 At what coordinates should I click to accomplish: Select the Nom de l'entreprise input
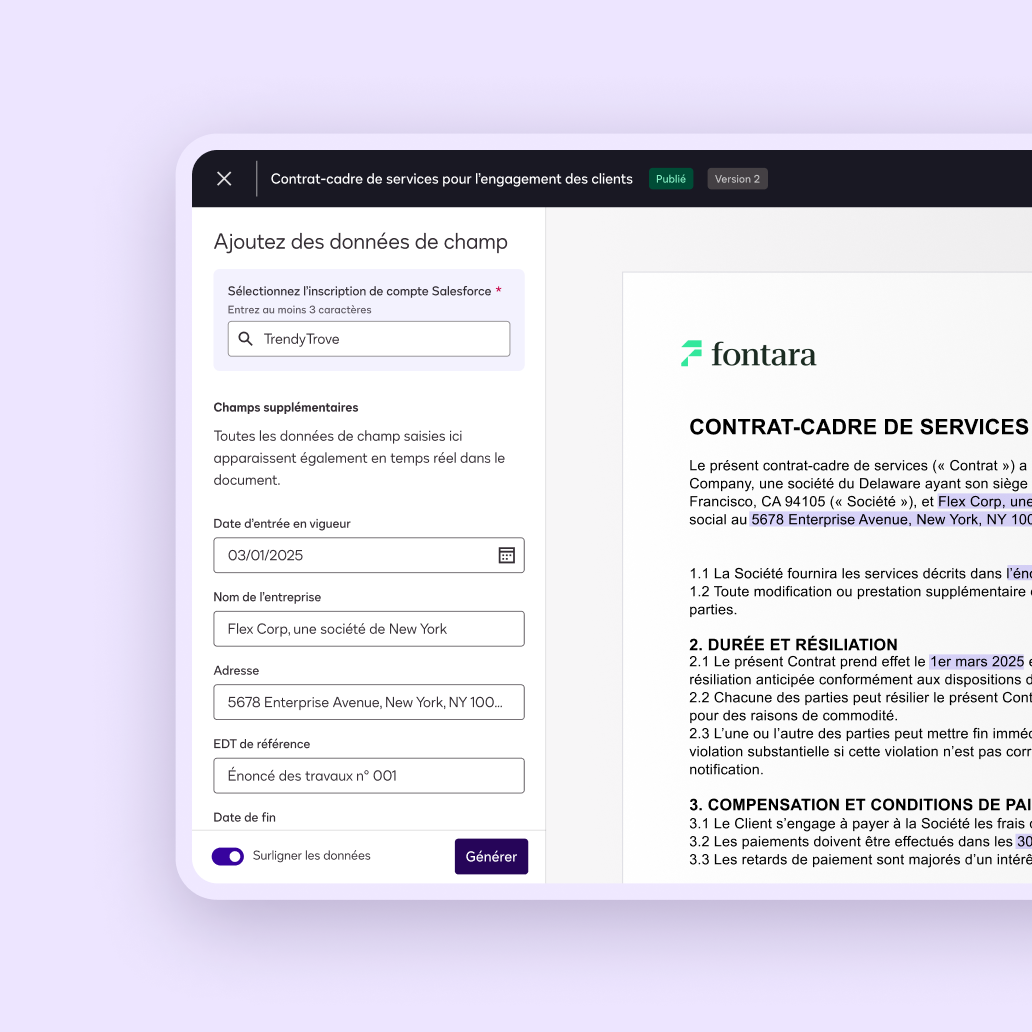pyautogui.click(x=369, y=629)
